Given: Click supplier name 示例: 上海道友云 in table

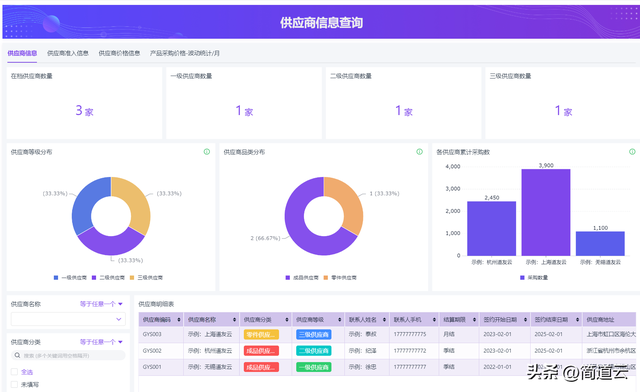Looking at the screenshot, I should tap(210, 334).
